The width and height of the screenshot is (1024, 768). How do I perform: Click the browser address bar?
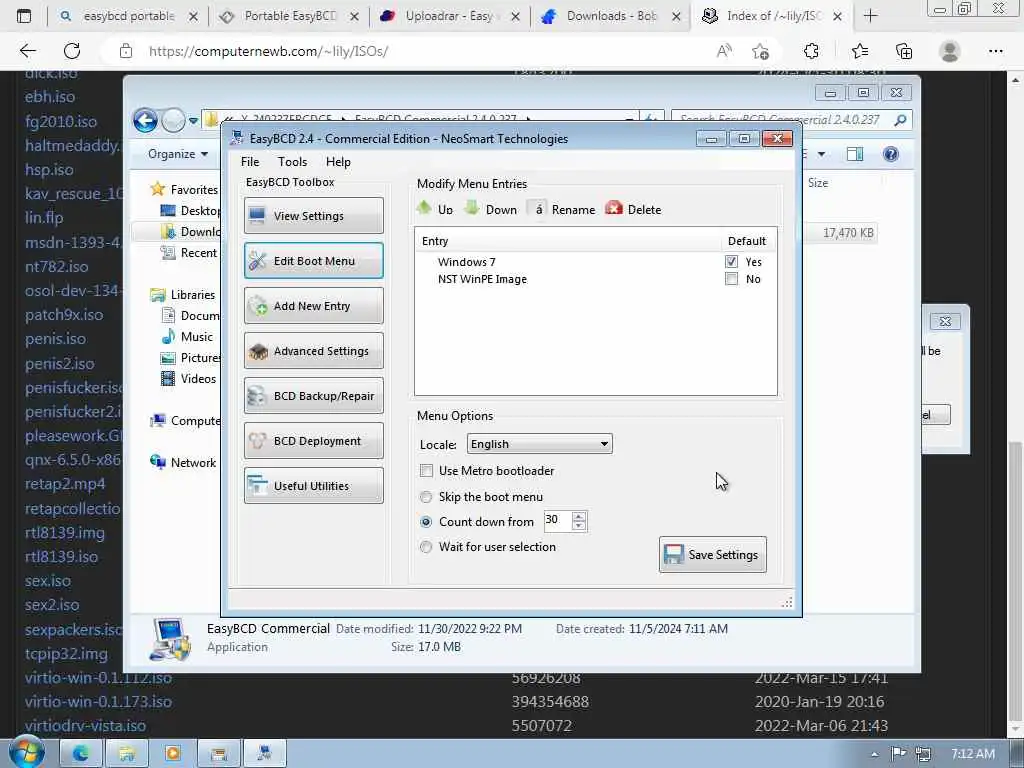click(418, 51)
